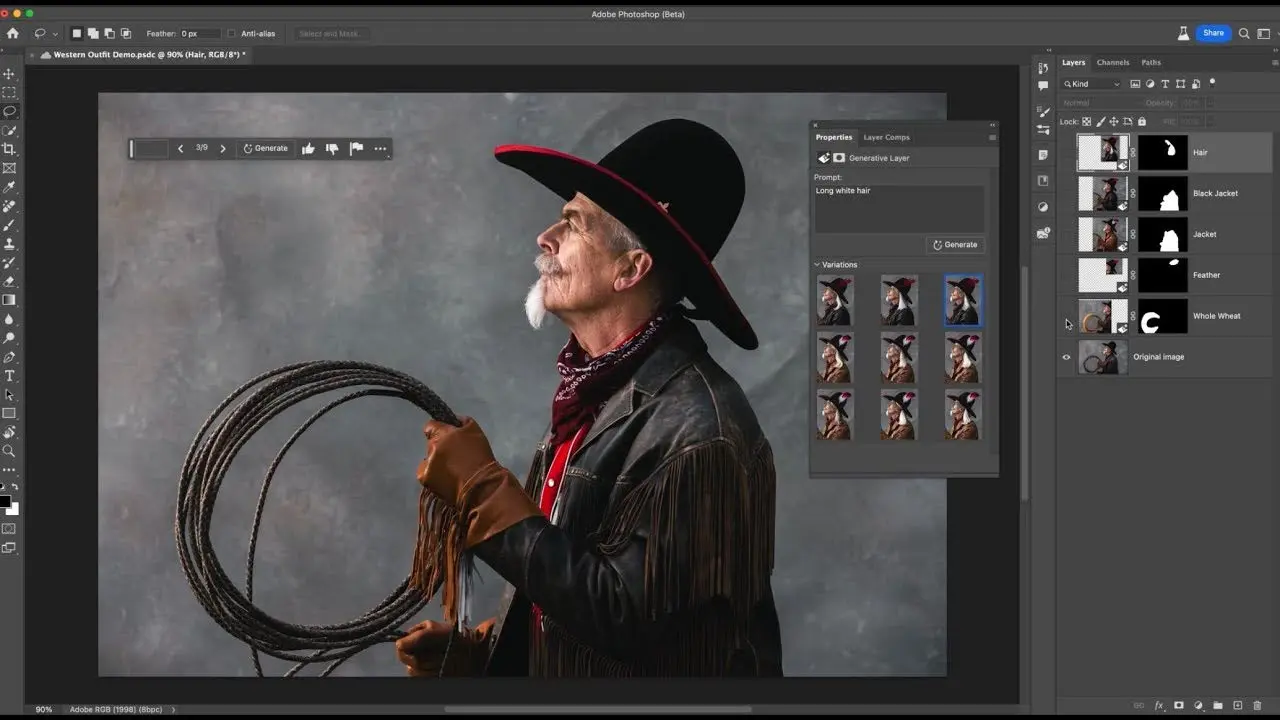Click thumbs up on taskbar
The image size is (1280, 720).
click(x=308, y=148)
